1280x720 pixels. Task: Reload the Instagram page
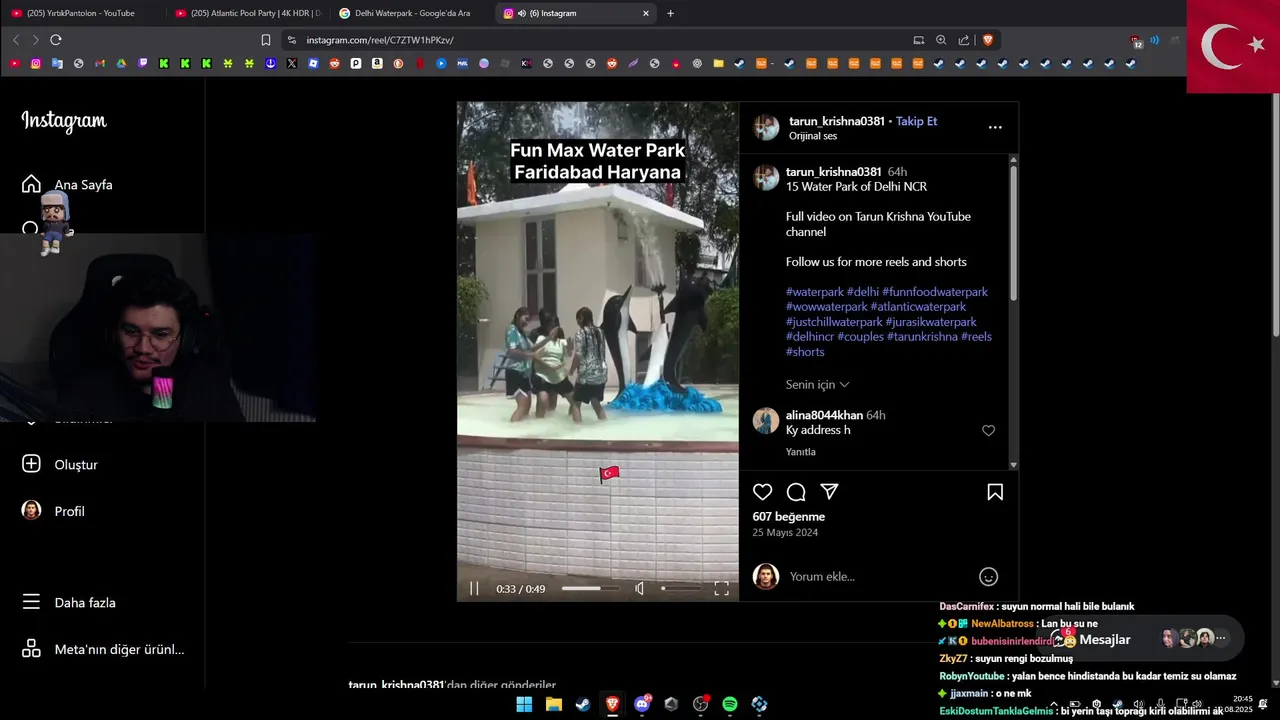pyautogui.click(x=56, y=40)
